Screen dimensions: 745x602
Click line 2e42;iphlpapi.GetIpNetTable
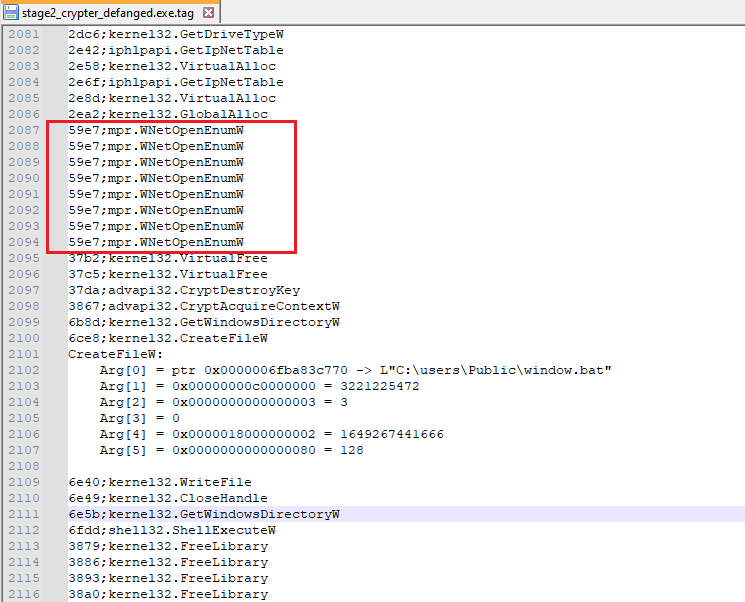coord(176,50)
